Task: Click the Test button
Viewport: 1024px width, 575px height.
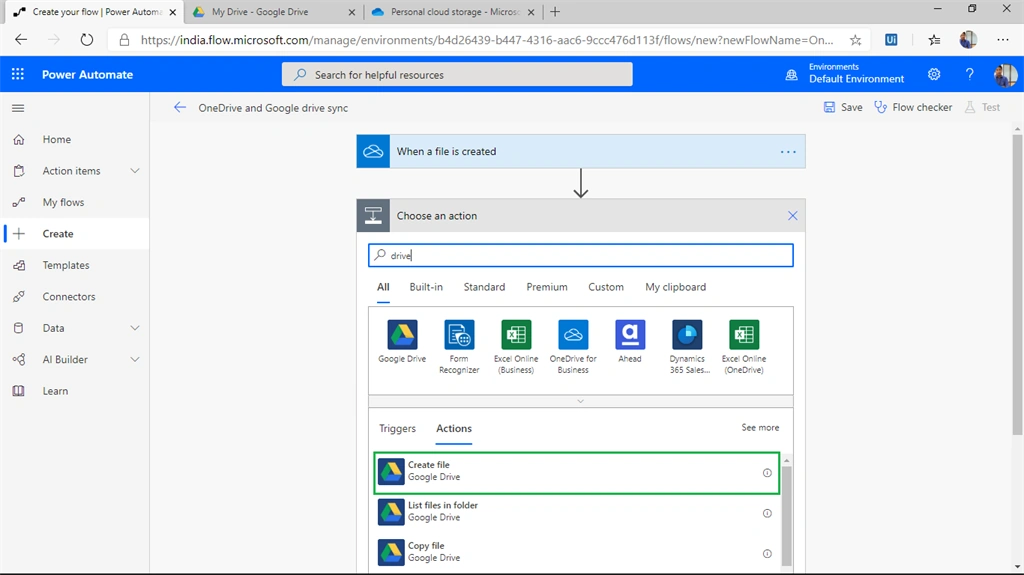Action: coord(983,107)
